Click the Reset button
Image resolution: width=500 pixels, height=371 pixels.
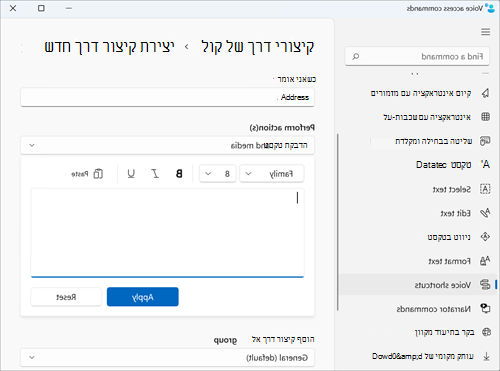coord(66,297)
